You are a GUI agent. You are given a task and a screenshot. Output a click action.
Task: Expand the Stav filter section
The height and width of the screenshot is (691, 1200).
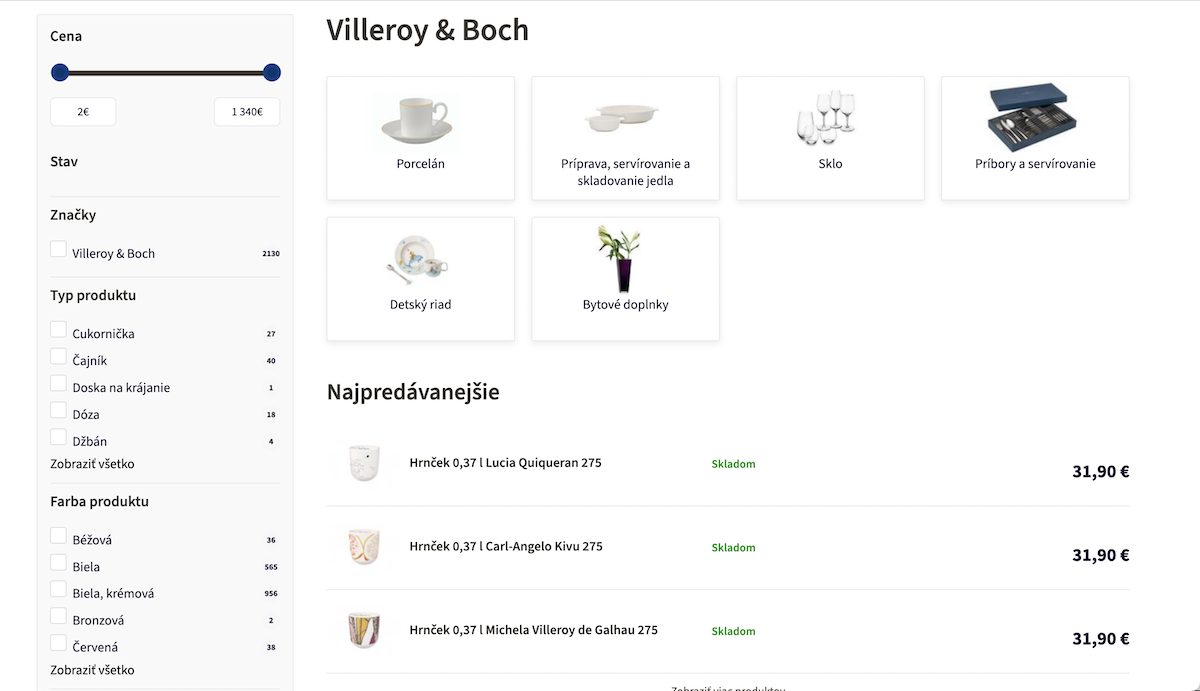[x=64, y=161]
